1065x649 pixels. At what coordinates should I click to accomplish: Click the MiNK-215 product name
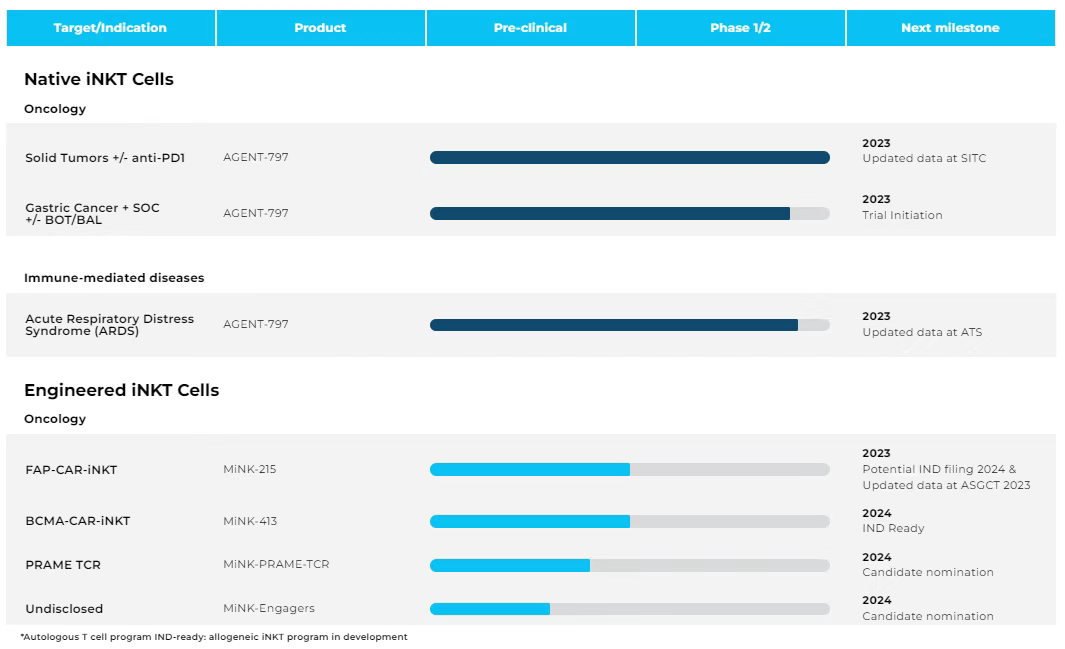pos(249,469)
